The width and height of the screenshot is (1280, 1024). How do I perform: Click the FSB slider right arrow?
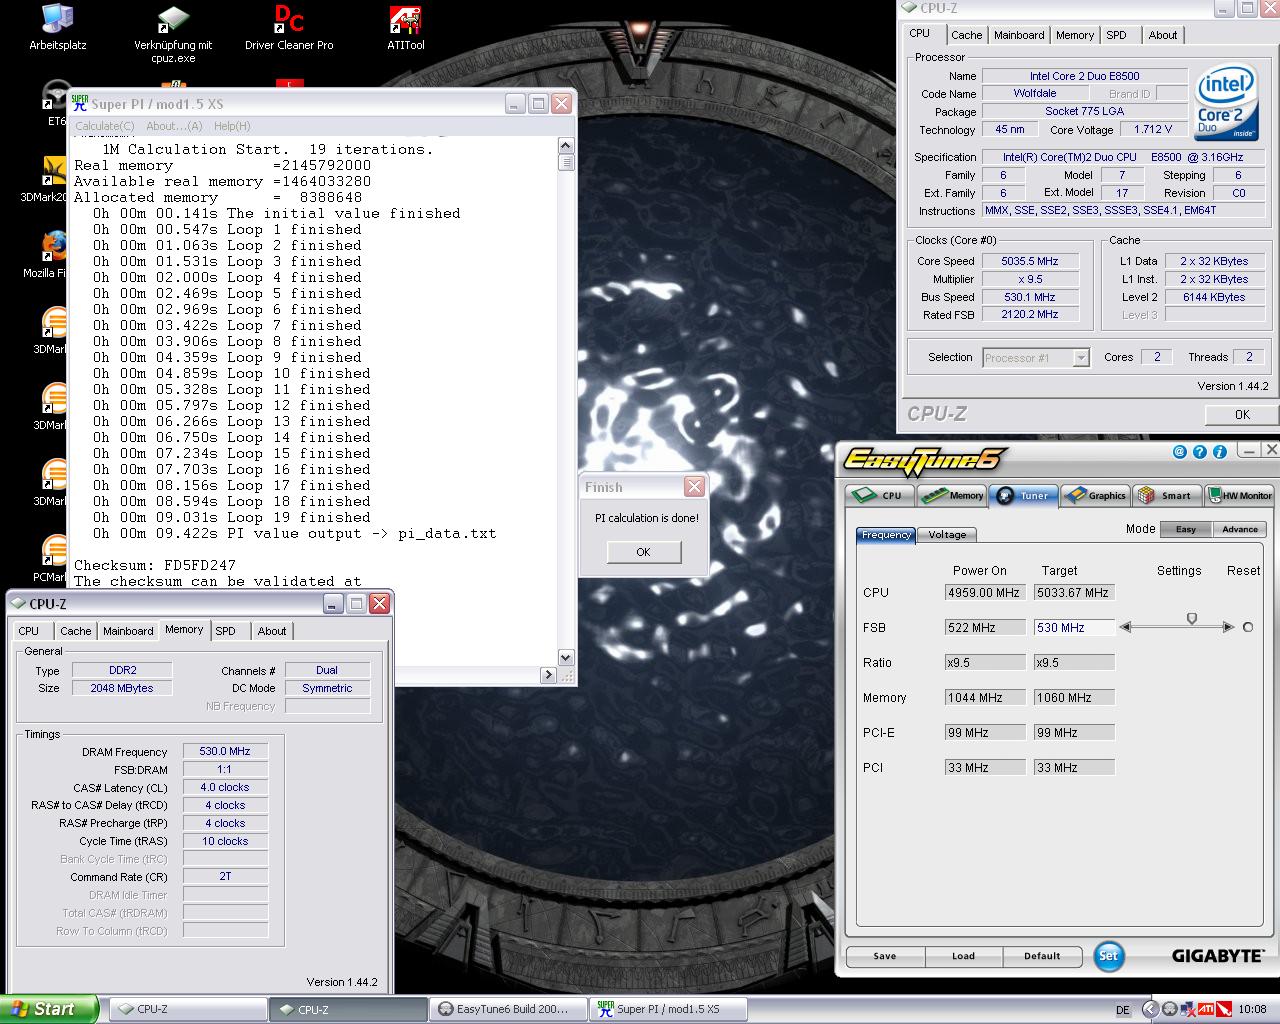tap(1228, 627)
